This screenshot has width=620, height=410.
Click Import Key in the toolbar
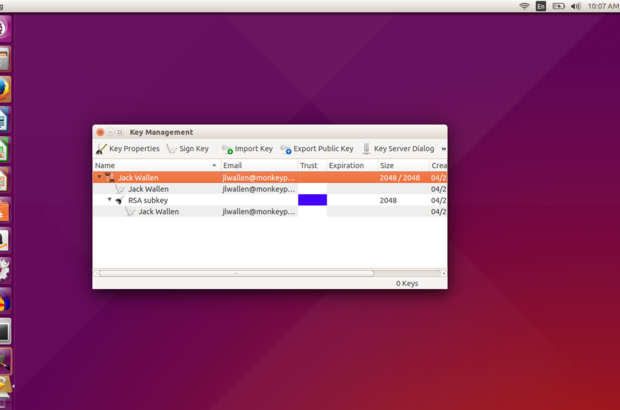coord(247,149)
